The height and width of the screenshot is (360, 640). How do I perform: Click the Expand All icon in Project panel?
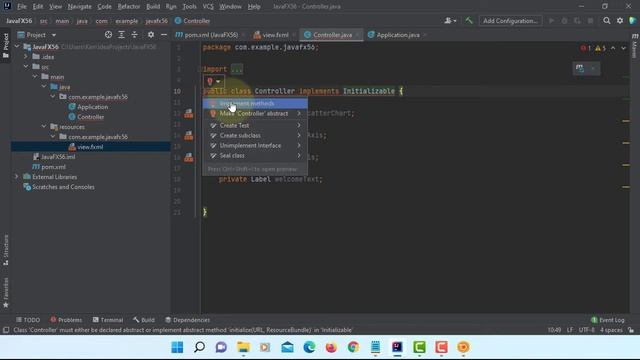pyautogui.click(x=121, y=35)
